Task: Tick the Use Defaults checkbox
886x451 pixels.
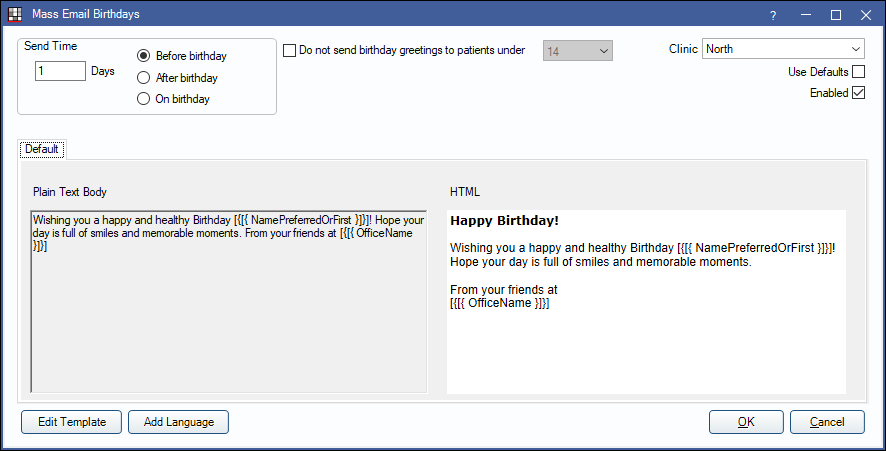Action: (x=858, y=72)
